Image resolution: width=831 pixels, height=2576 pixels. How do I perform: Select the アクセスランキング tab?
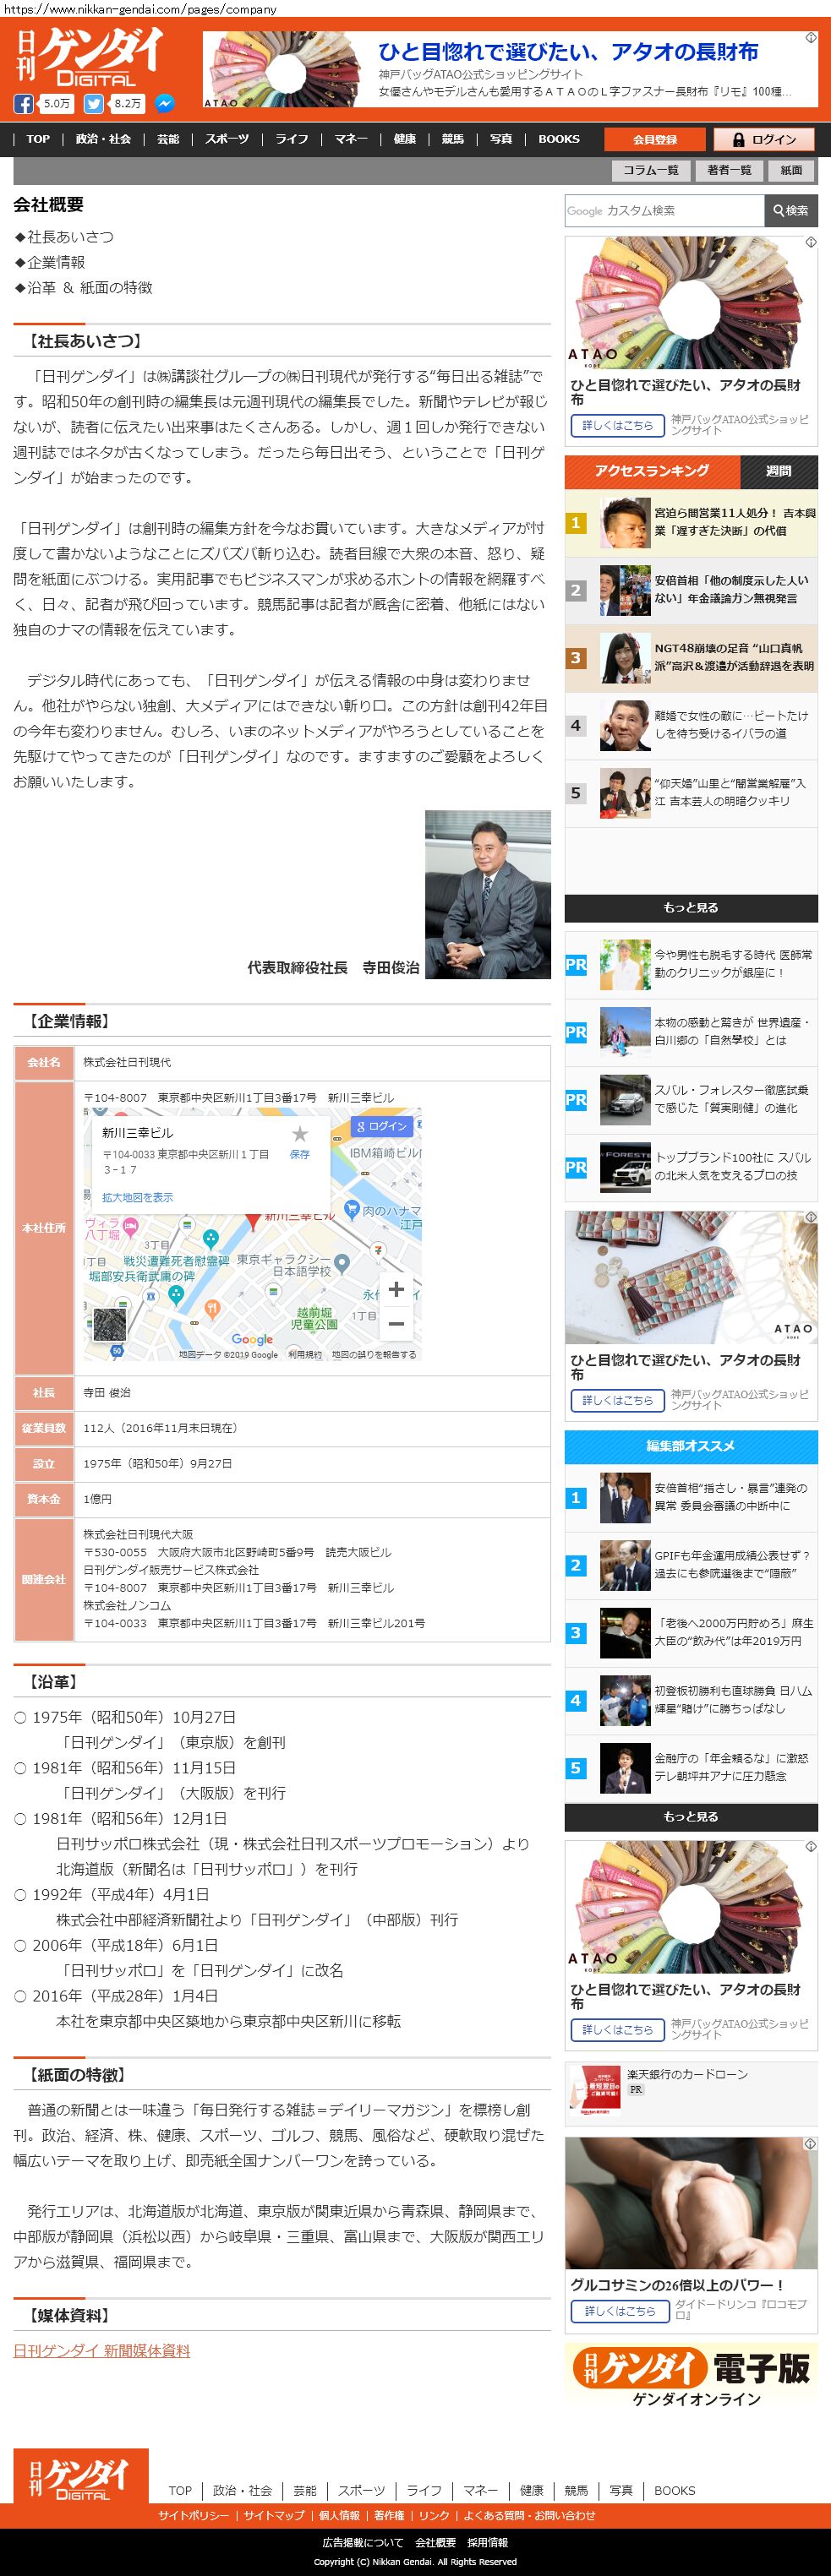pos(651,471)
